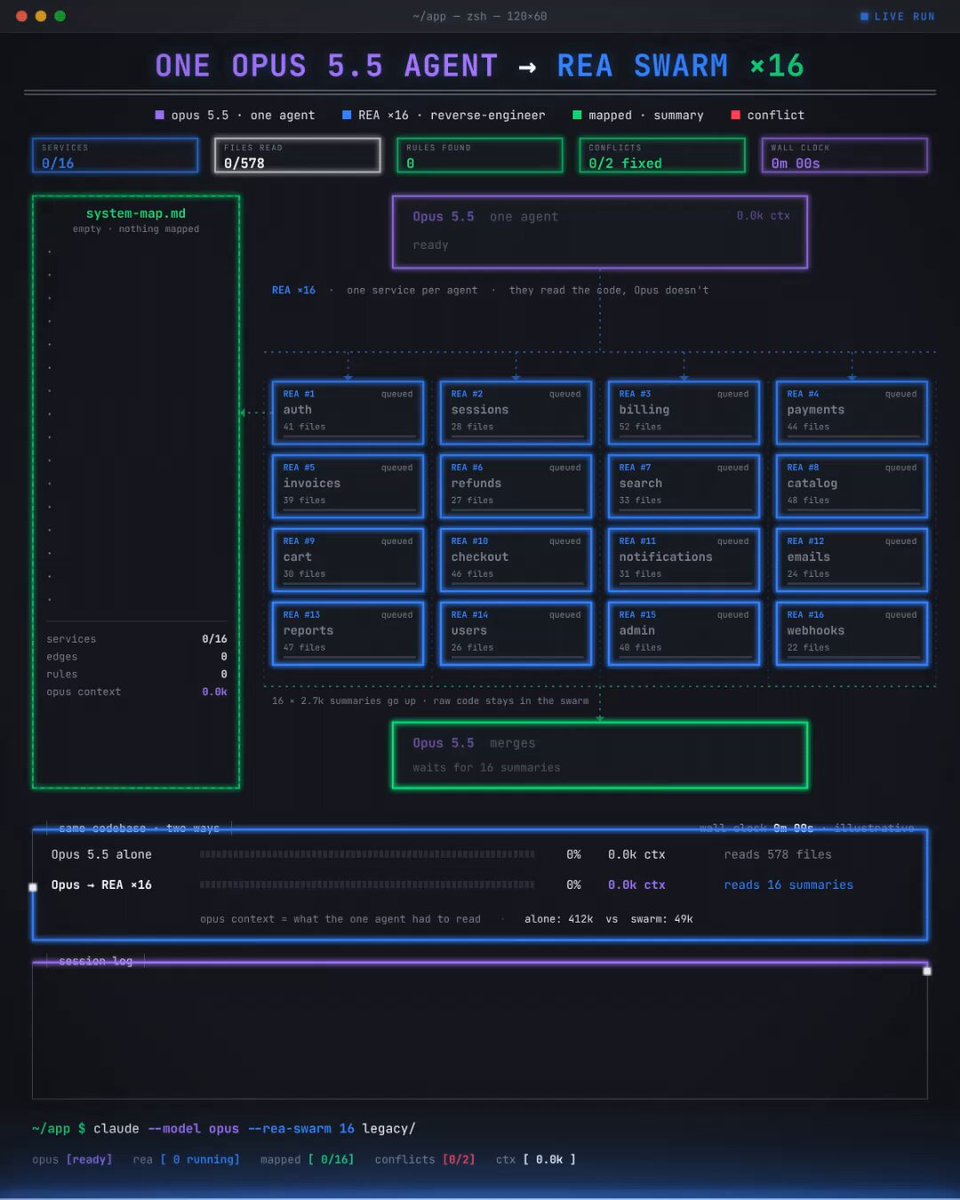Open the REA #1 auth card

tap(348, 412)
